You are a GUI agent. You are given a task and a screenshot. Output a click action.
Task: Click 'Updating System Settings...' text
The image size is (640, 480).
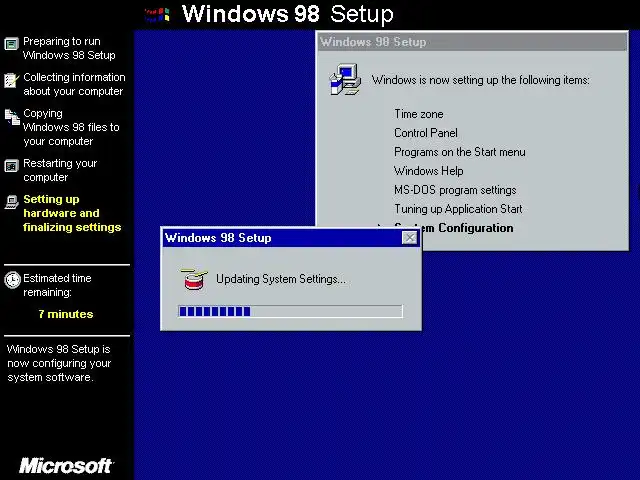tap(281, 279)
